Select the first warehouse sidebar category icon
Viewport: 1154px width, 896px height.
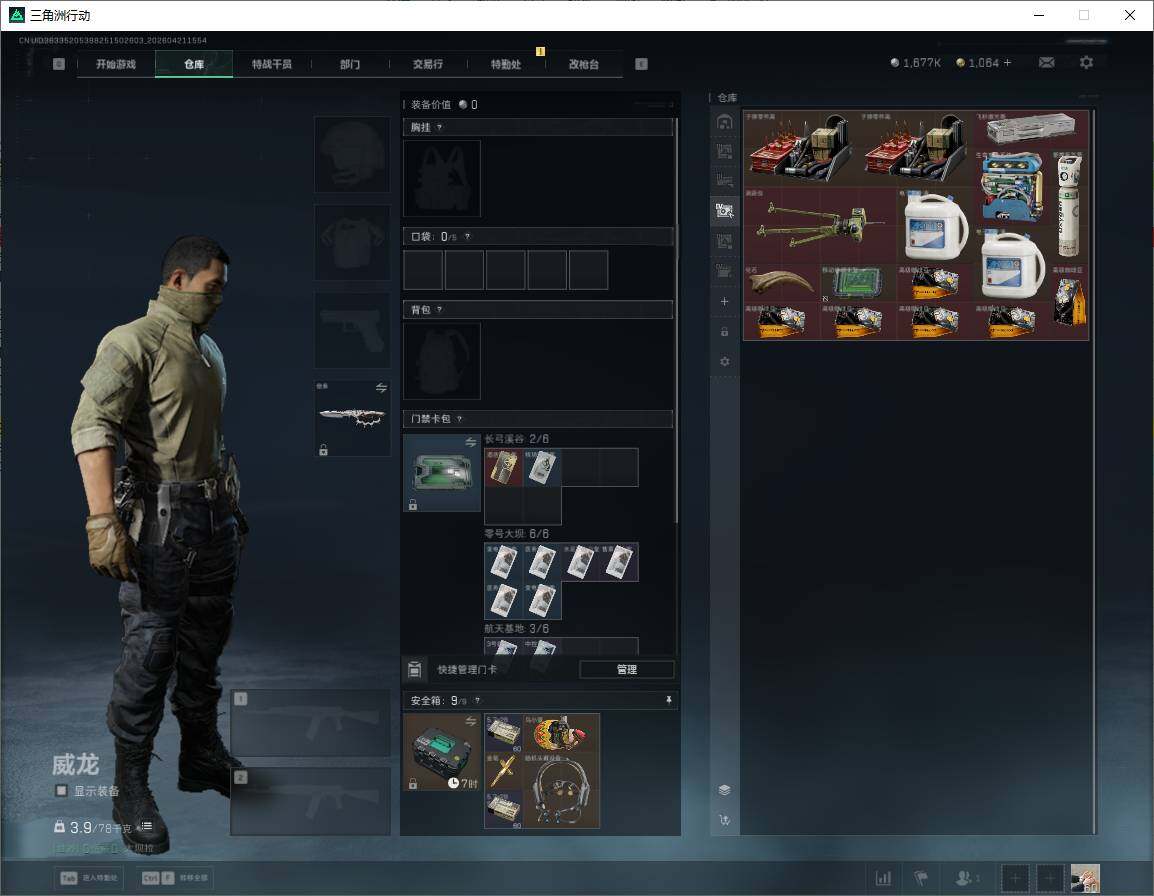(724, 122)
